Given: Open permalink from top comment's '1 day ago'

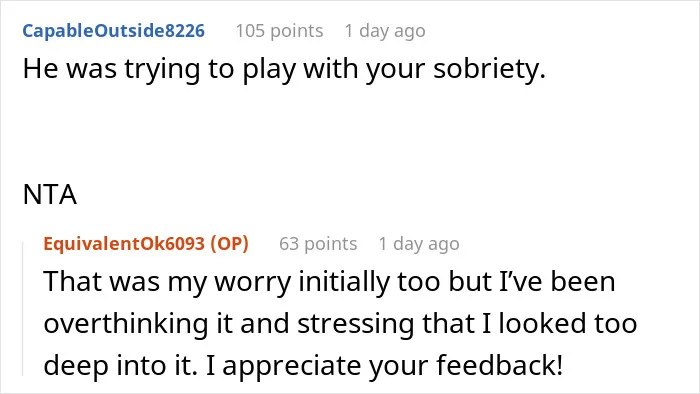Looking at the screenshot, I should coord(385,31).
